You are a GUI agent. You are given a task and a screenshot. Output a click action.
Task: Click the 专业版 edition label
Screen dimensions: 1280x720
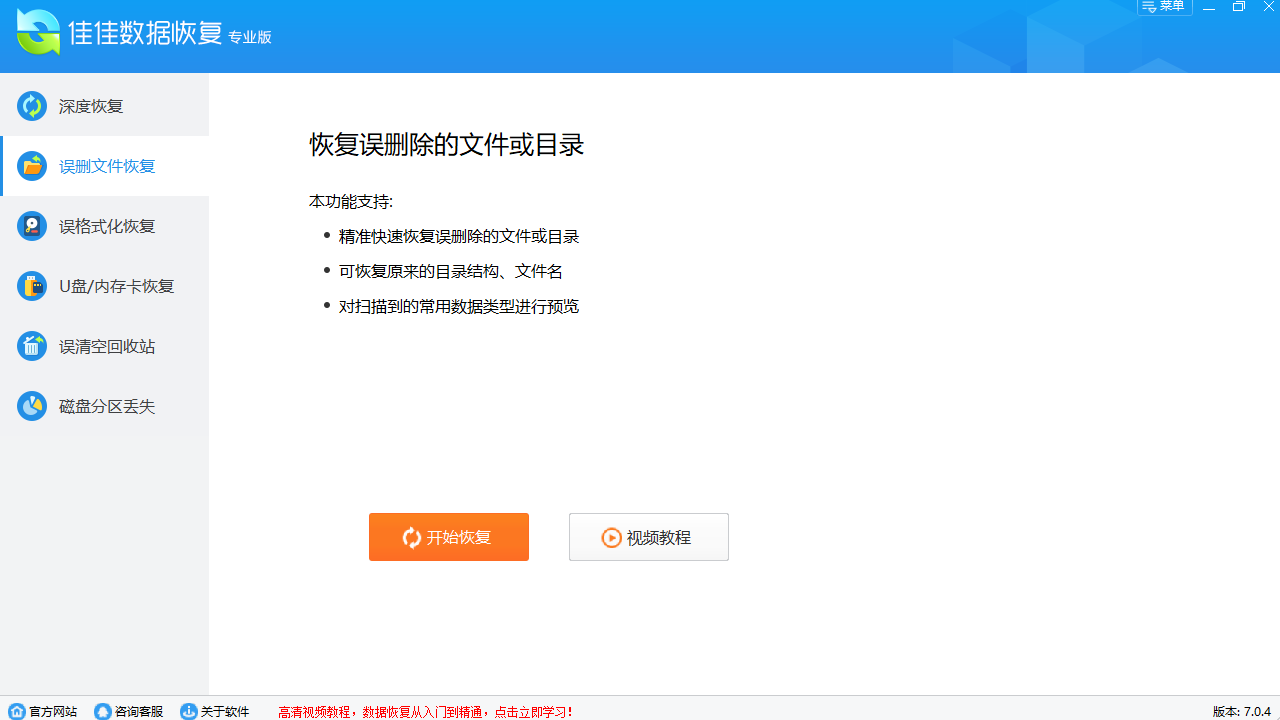pyautogui.click(x=250, y=37)
